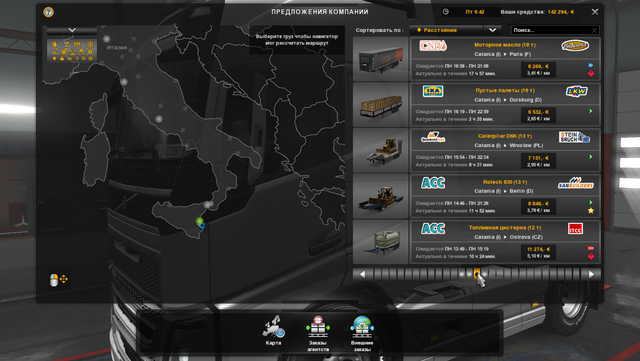
Task: Click the highlighted page marker on pager
Action: click(477, 274)
